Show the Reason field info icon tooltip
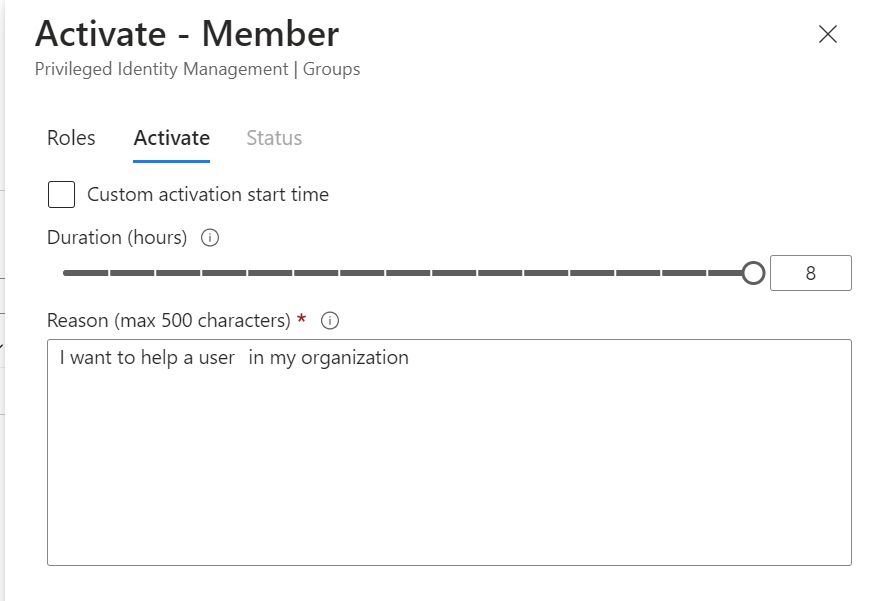This screenshot has width=879, height=601. 330,321
